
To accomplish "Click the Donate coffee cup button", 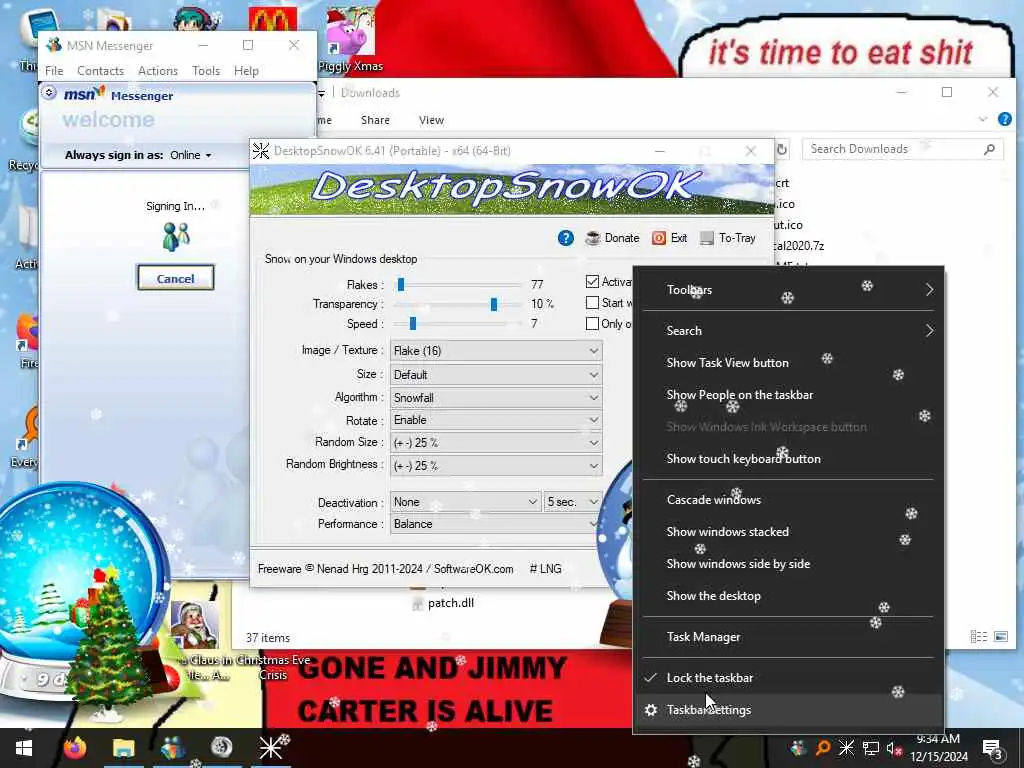I will (612, 238).
